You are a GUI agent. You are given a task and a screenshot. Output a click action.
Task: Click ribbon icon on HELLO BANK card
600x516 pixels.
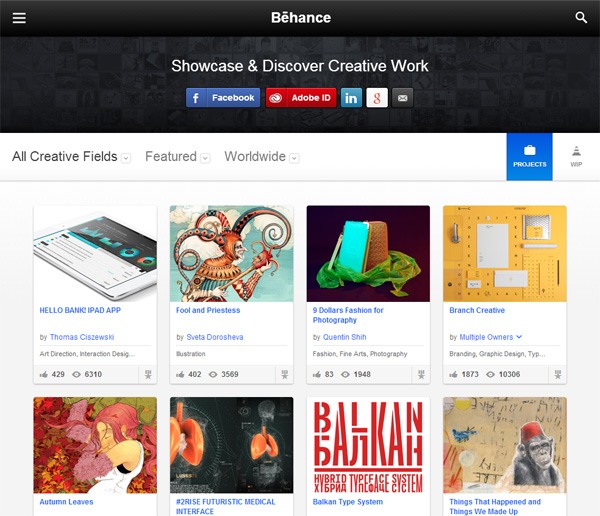148,375
